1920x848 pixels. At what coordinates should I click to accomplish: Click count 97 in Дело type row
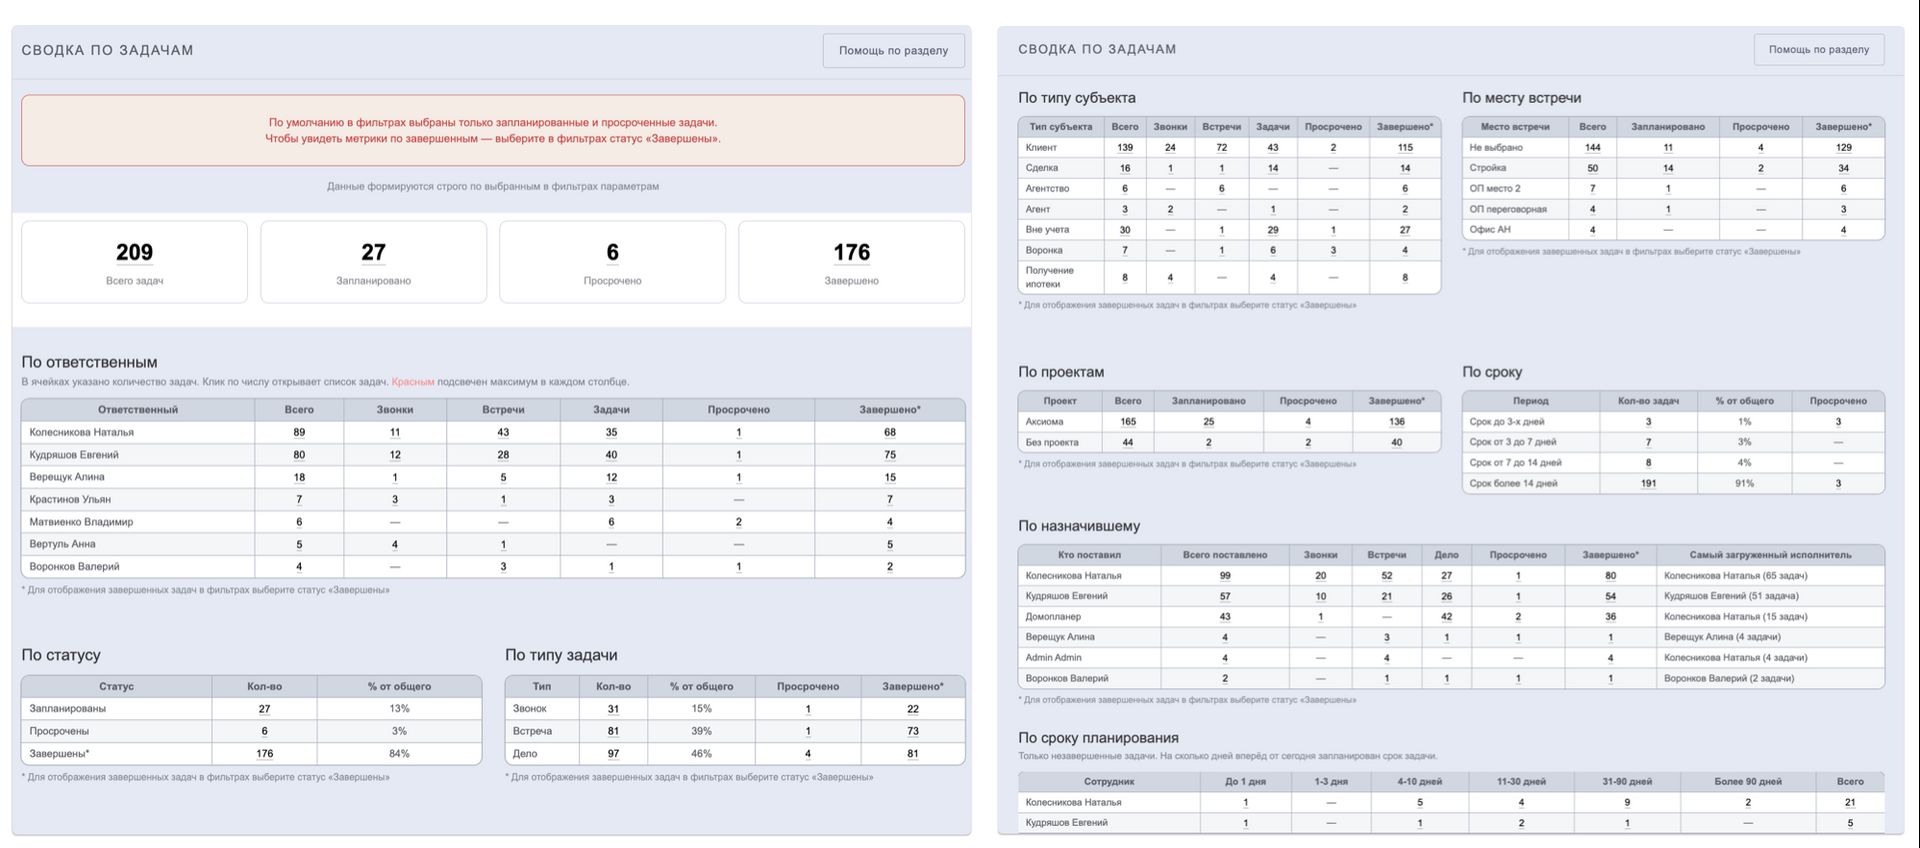click(613, 753)
